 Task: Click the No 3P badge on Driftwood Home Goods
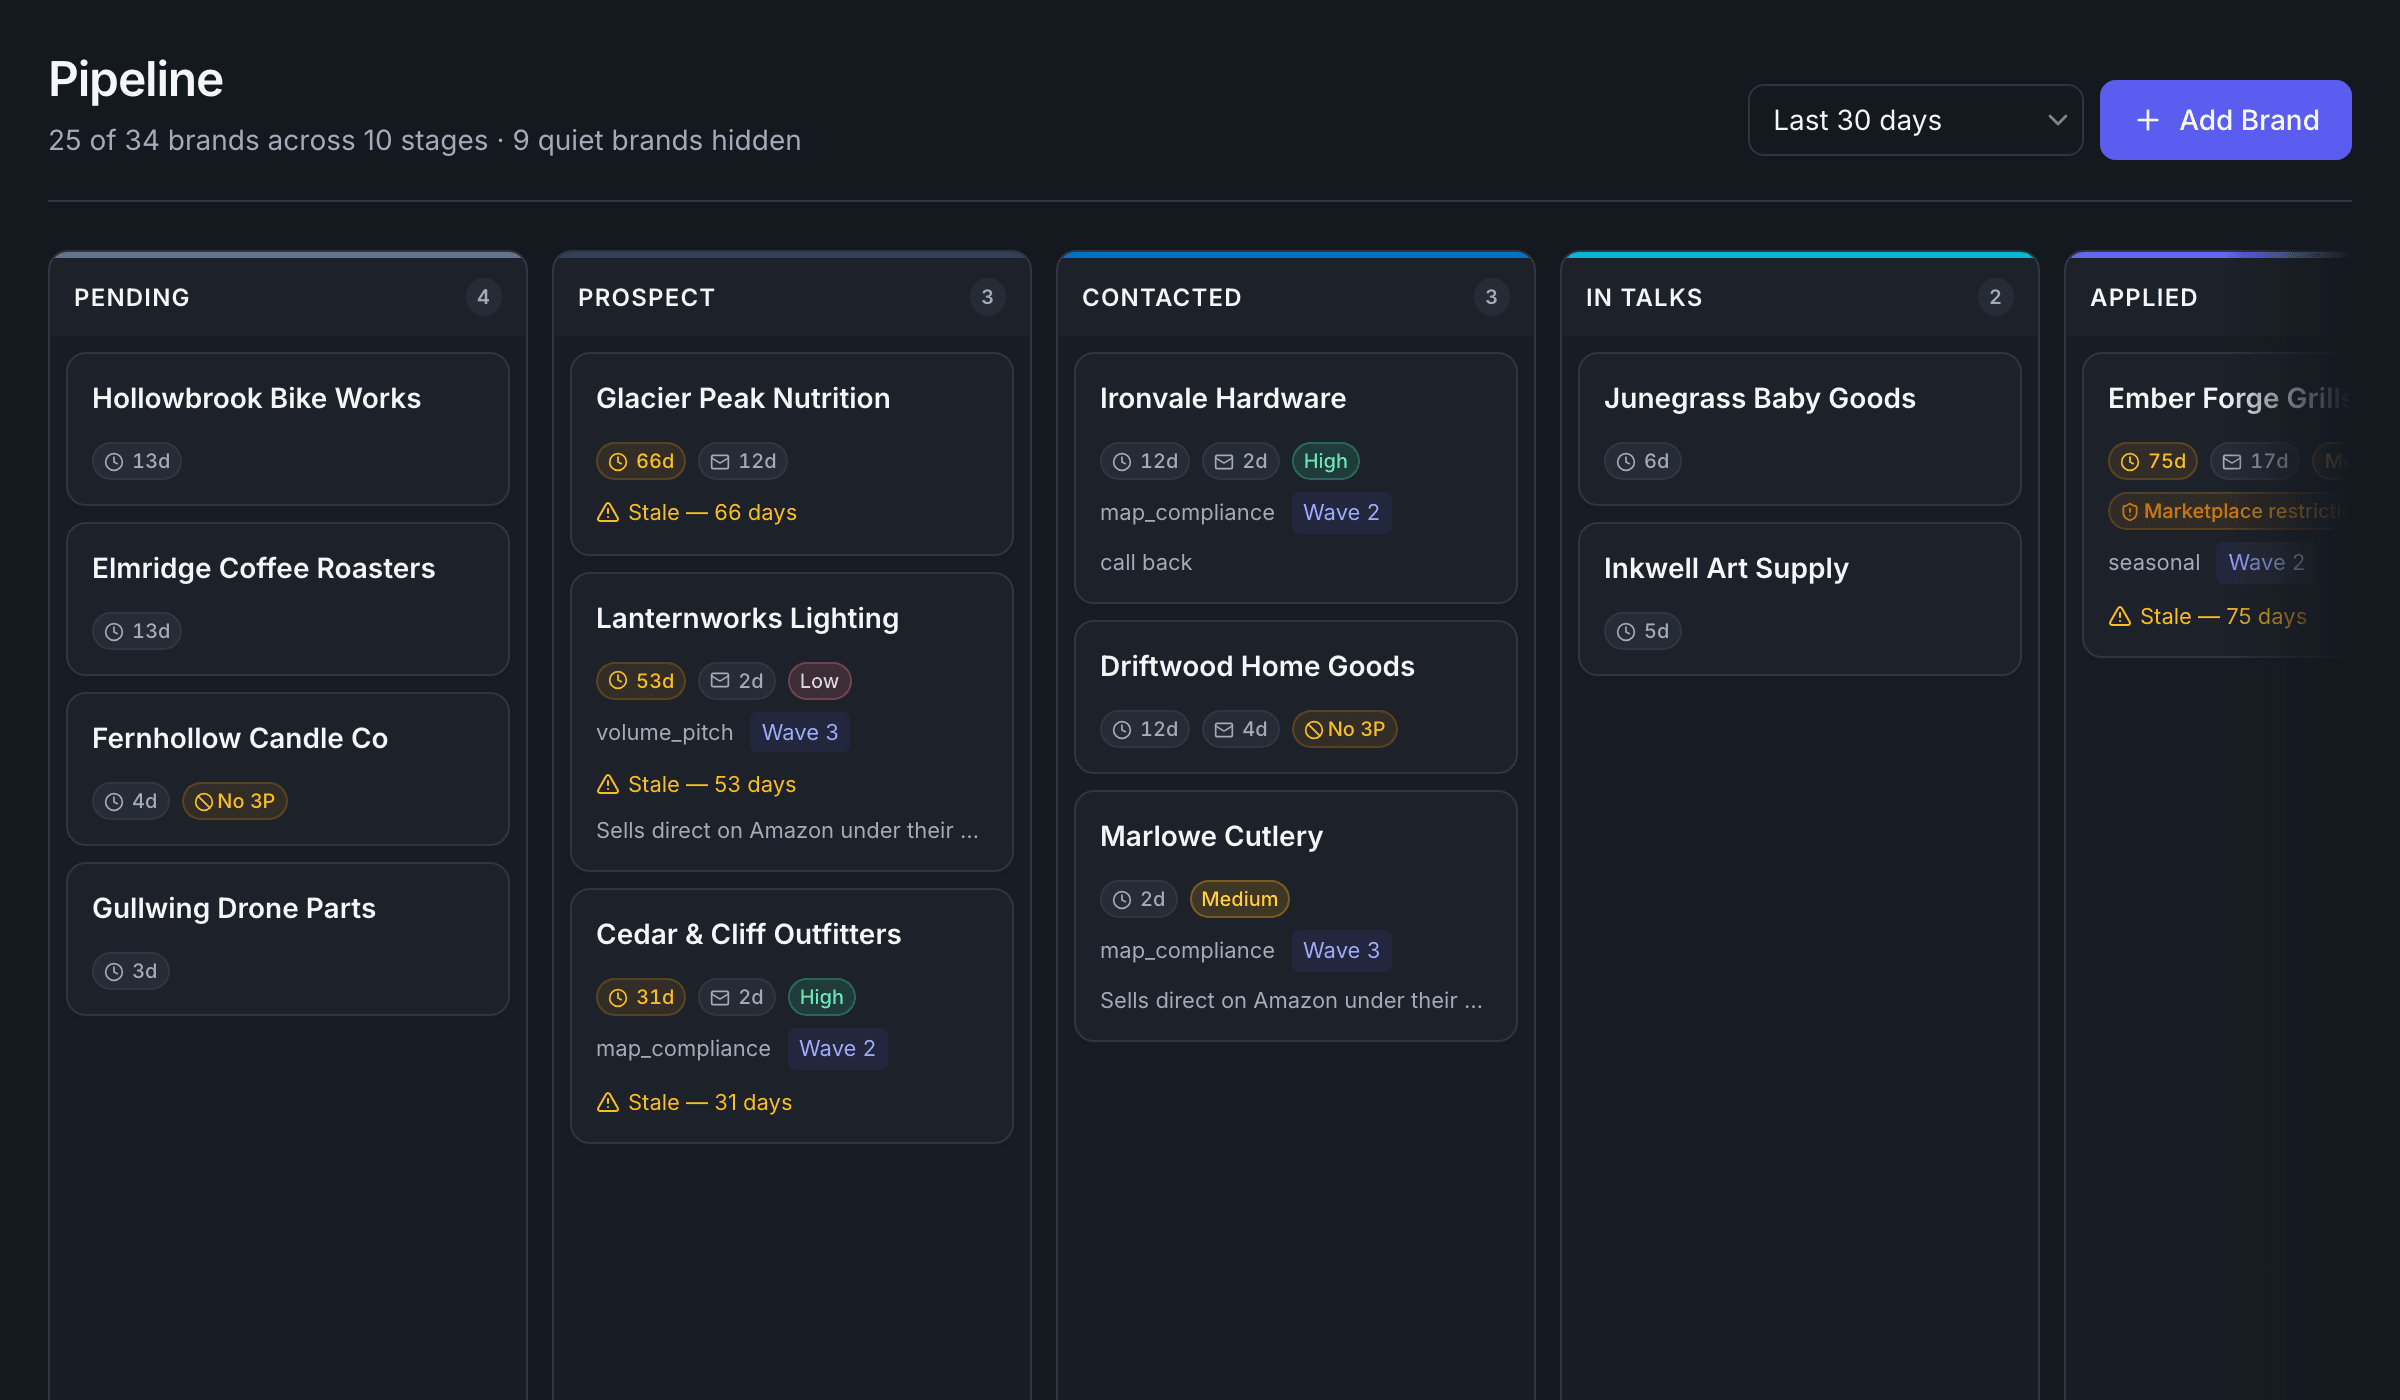(1345, 729)
